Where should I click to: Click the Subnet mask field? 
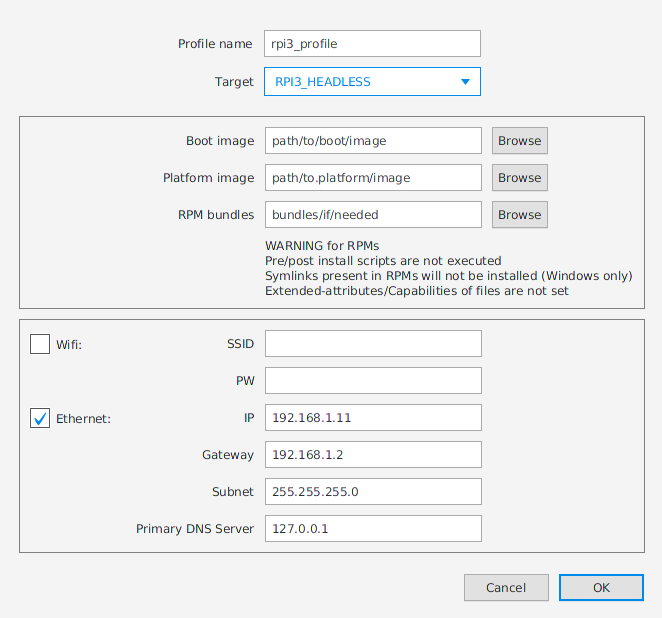coord(372,492)
